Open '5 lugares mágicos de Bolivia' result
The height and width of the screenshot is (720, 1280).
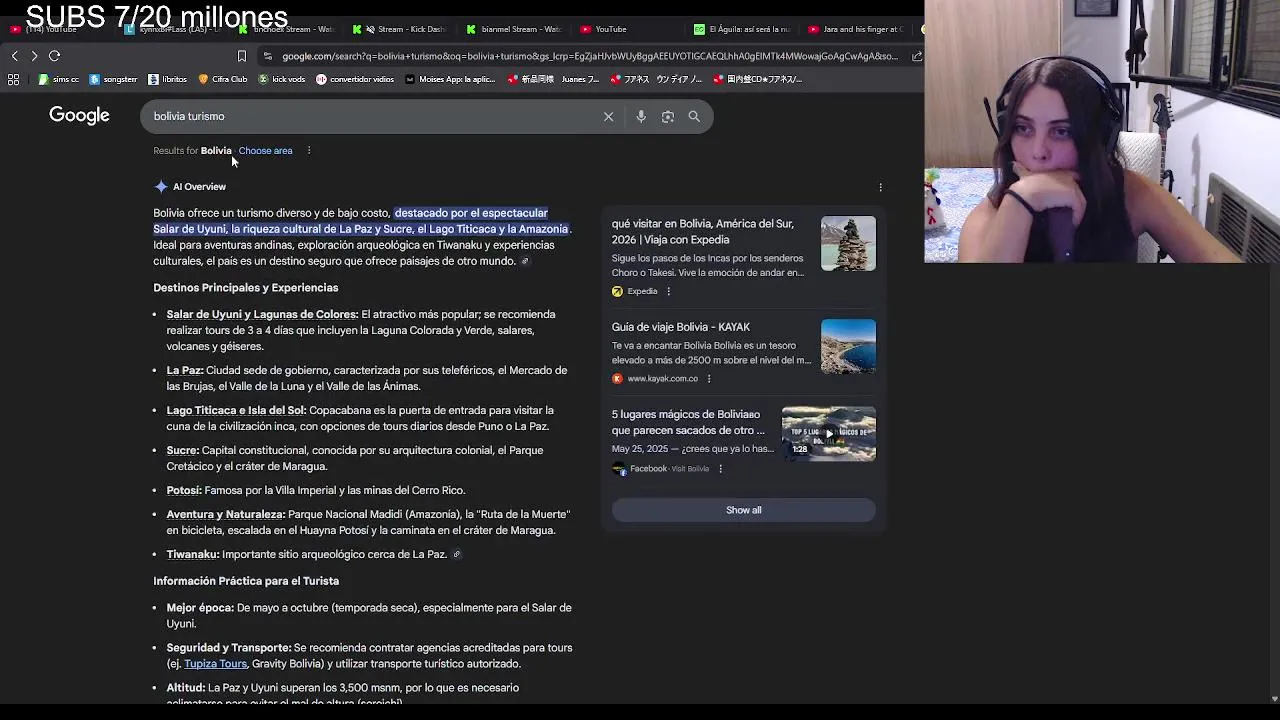pos(688,422)
